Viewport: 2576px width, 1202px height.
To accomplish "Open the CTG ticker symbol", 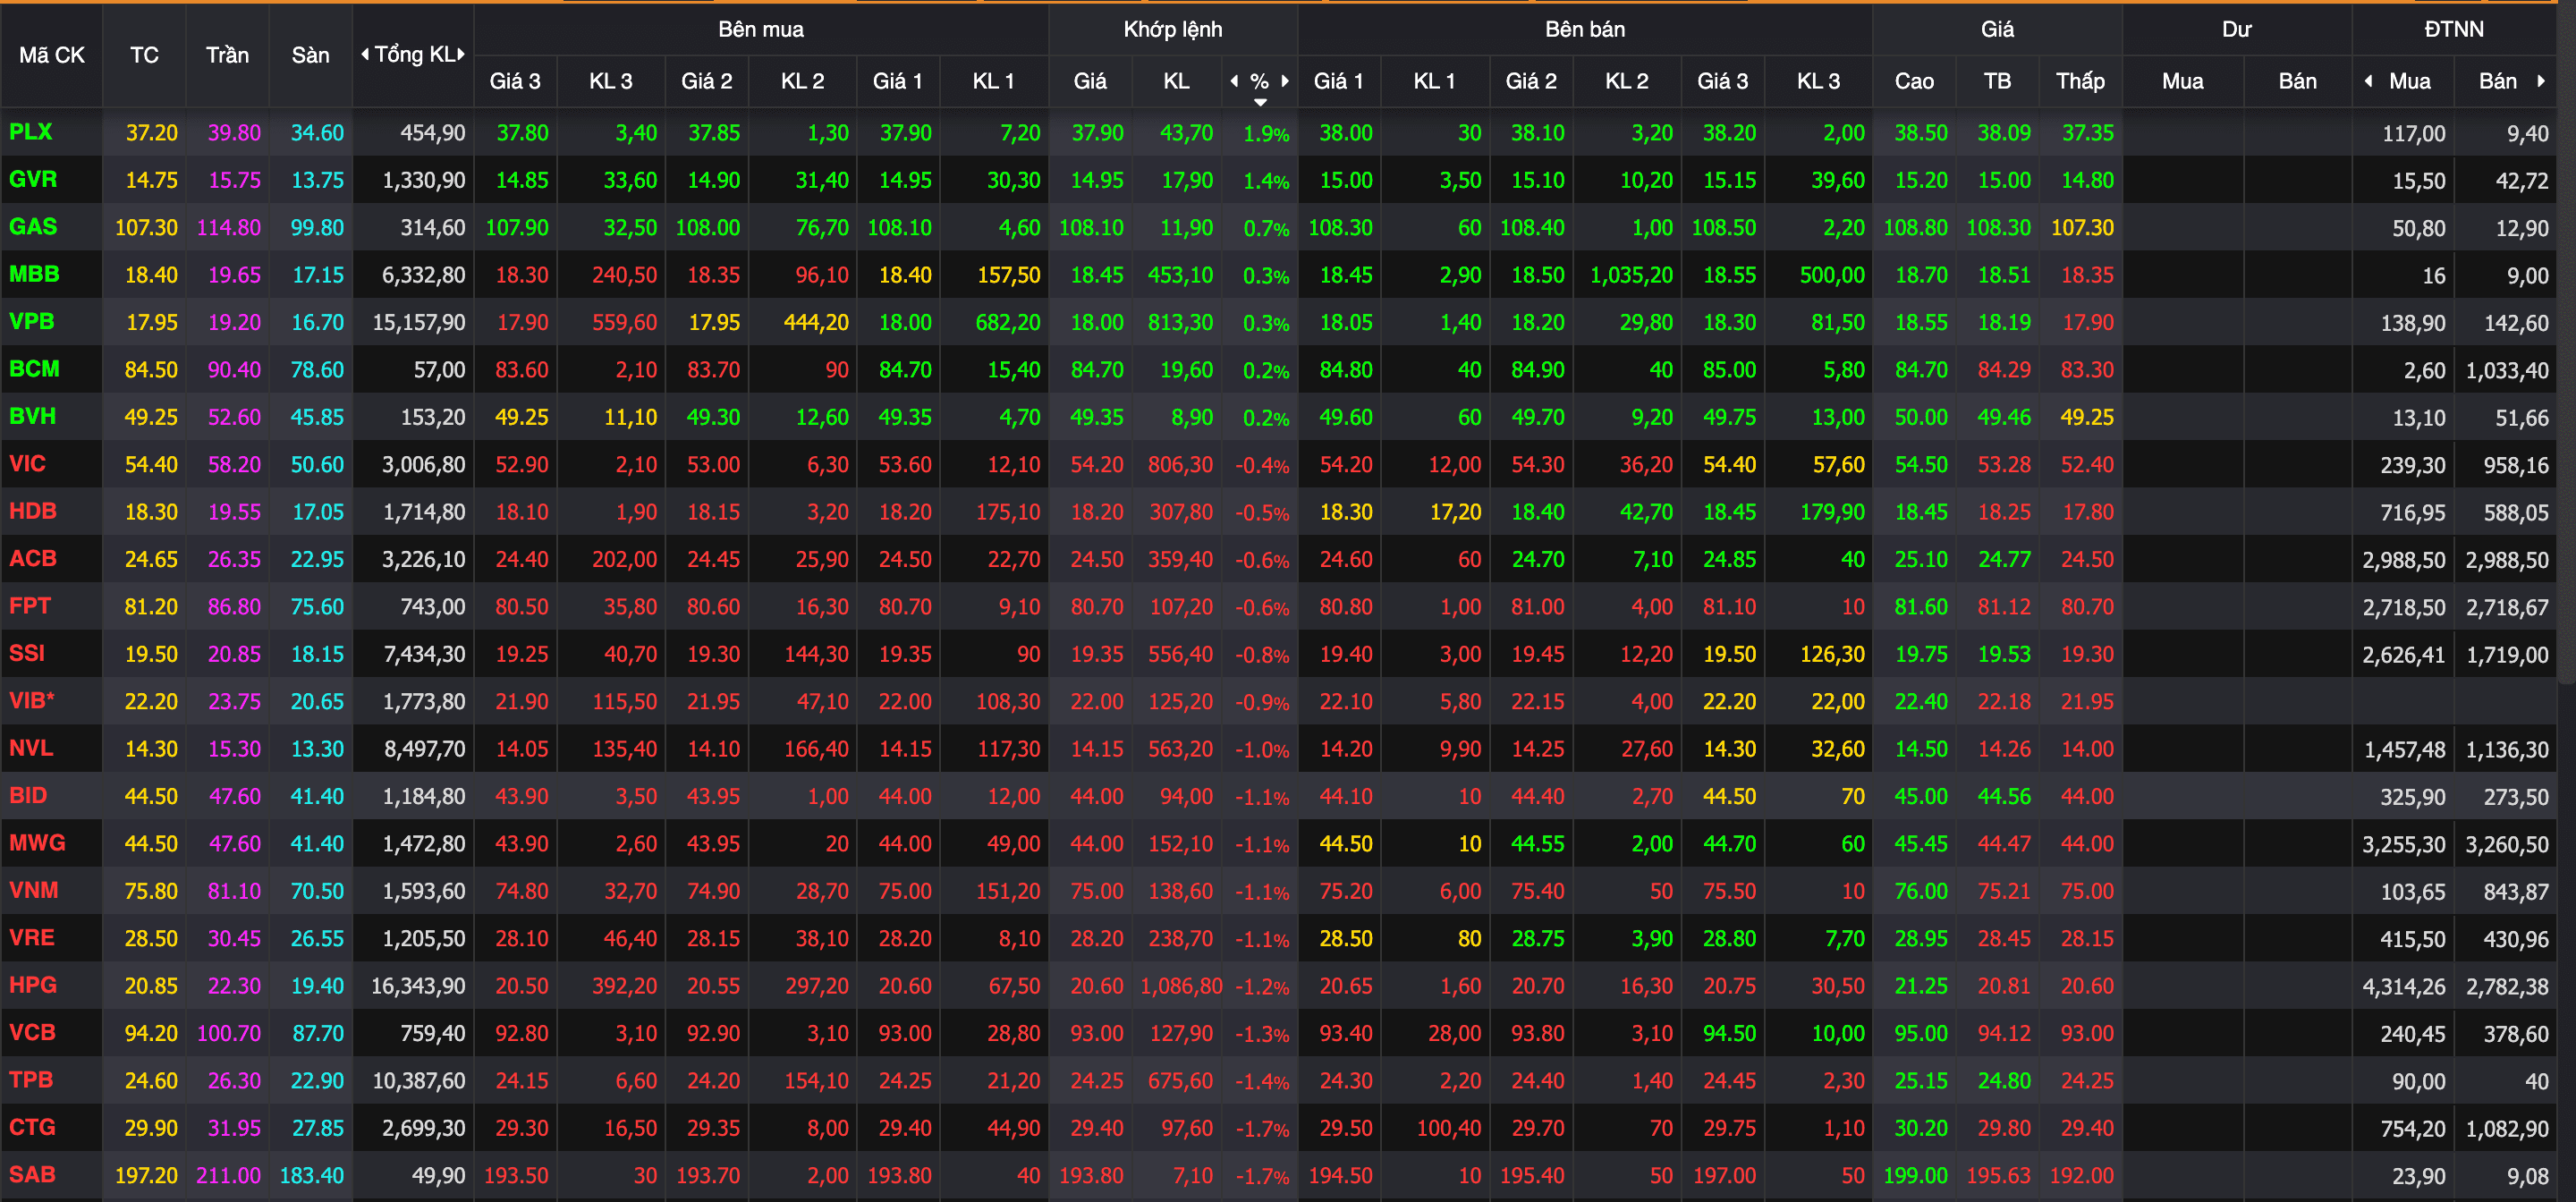I will [32, 1126].
